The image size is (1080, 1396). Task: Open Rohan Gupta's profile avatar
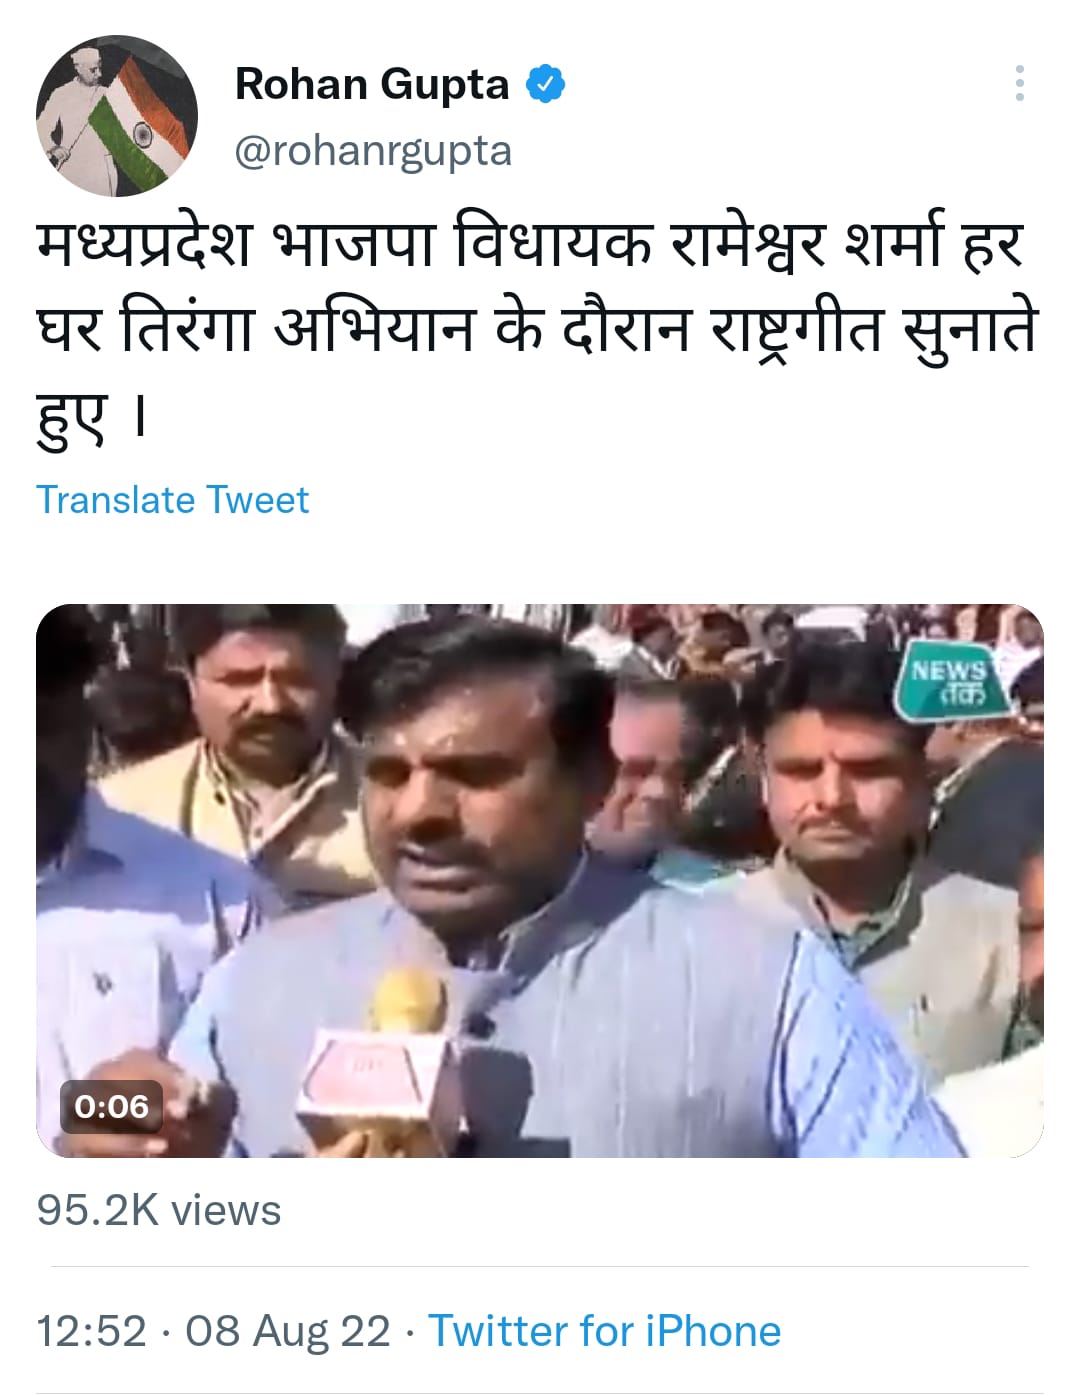(x=116, y=116)
